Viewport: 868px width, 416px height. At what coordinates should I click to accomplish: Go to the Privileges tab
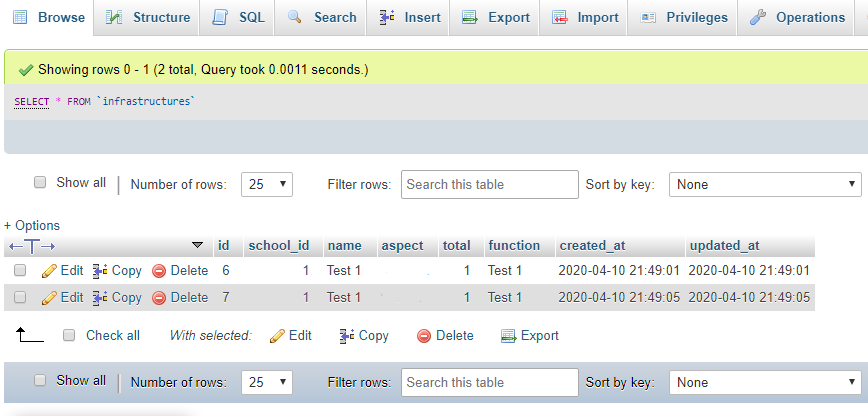tap(684, 18)
